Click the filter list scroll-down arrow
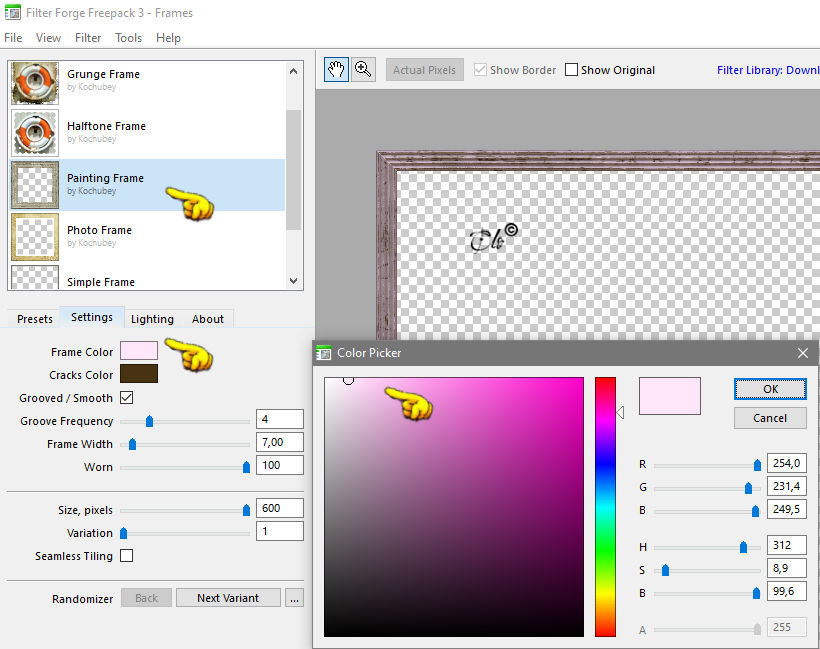This screenshot has width=820, height=649. click(x=293, y=281)
